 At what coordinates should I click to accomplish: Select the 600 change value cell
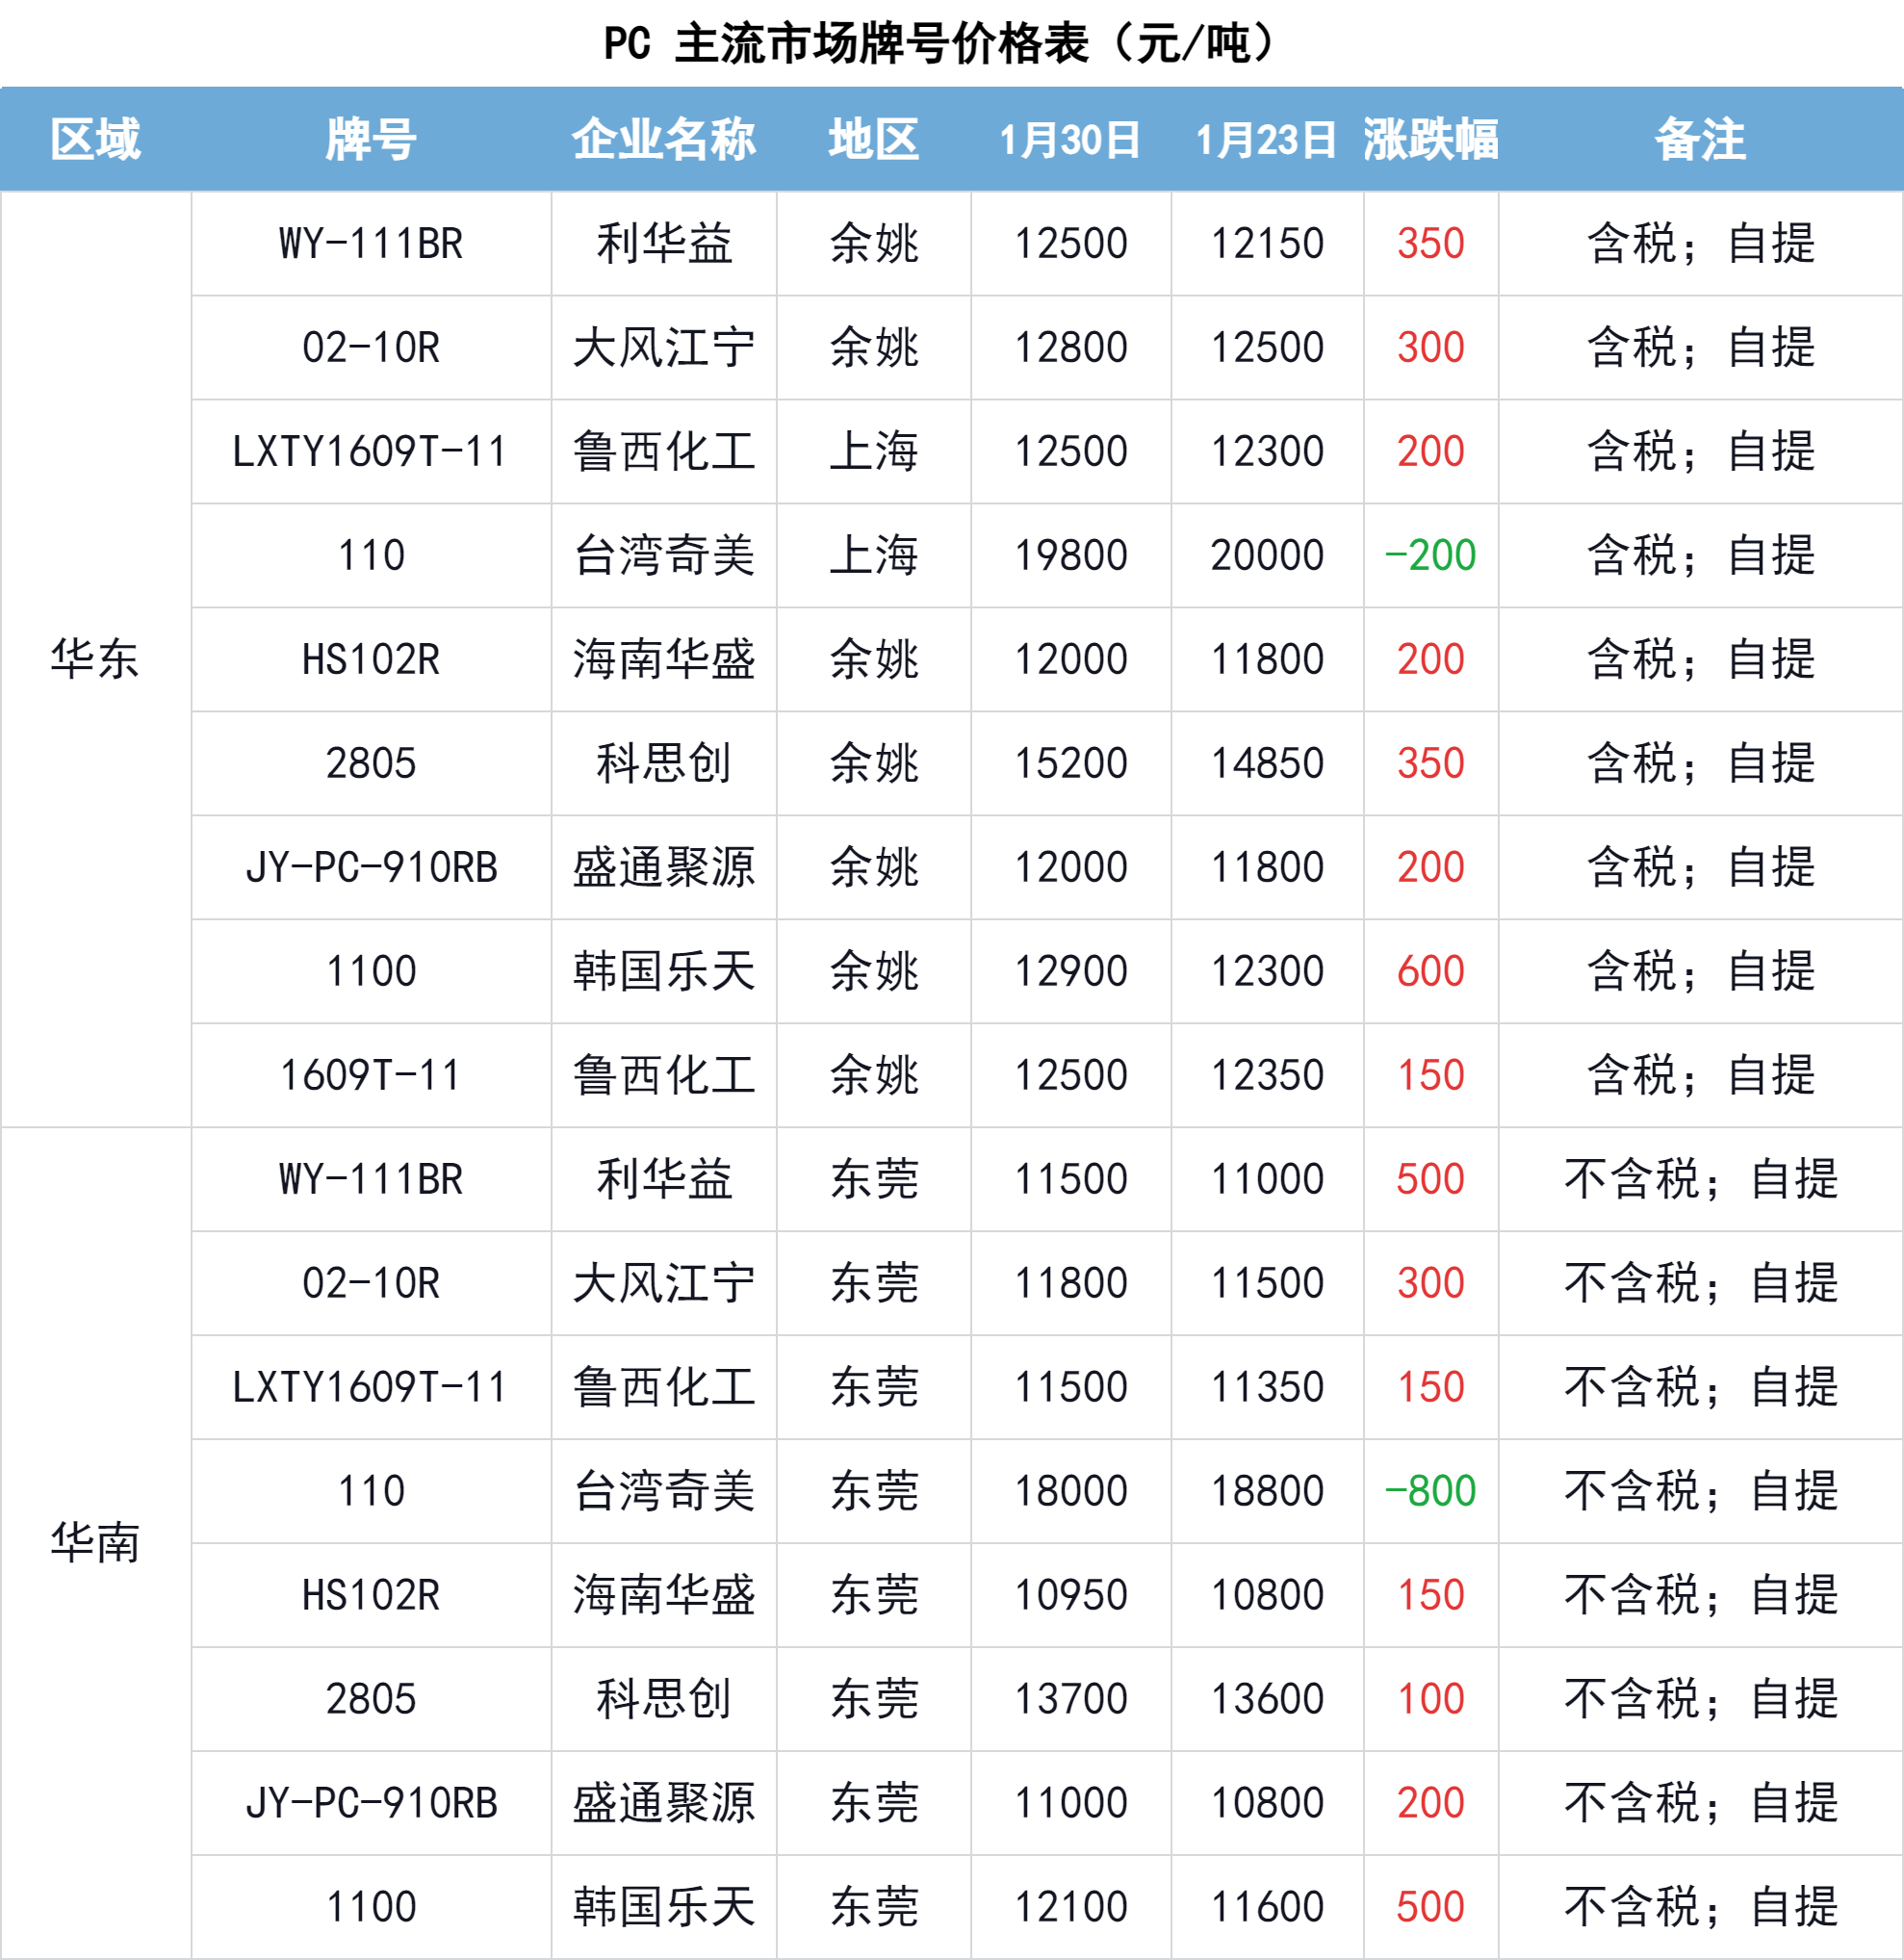[x=1431, y=971]
